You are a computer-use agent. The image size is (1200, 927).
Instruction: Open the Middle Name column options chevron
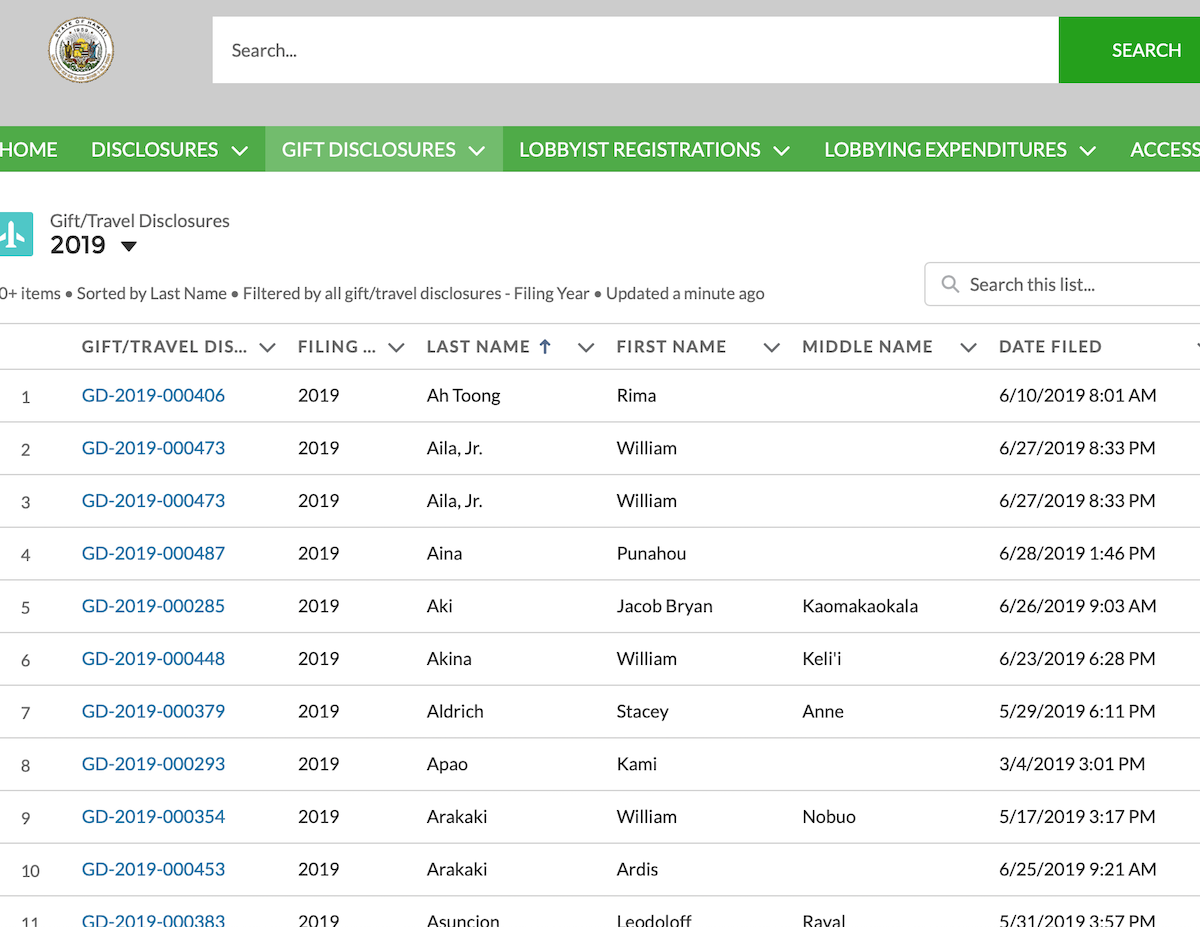pyautogui.click(x=968, y=347)
